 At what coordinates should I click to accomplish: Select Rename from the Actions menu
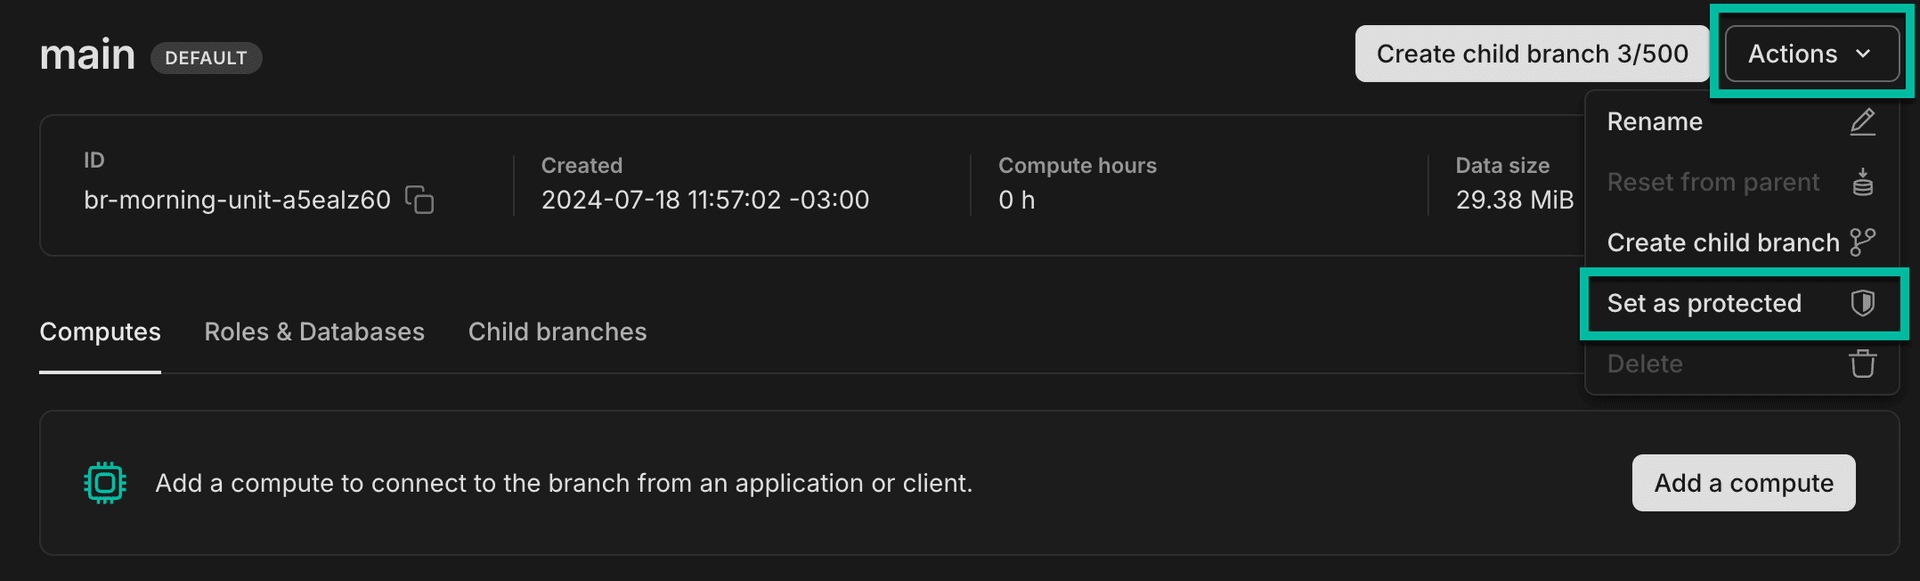coord(1654,122)
